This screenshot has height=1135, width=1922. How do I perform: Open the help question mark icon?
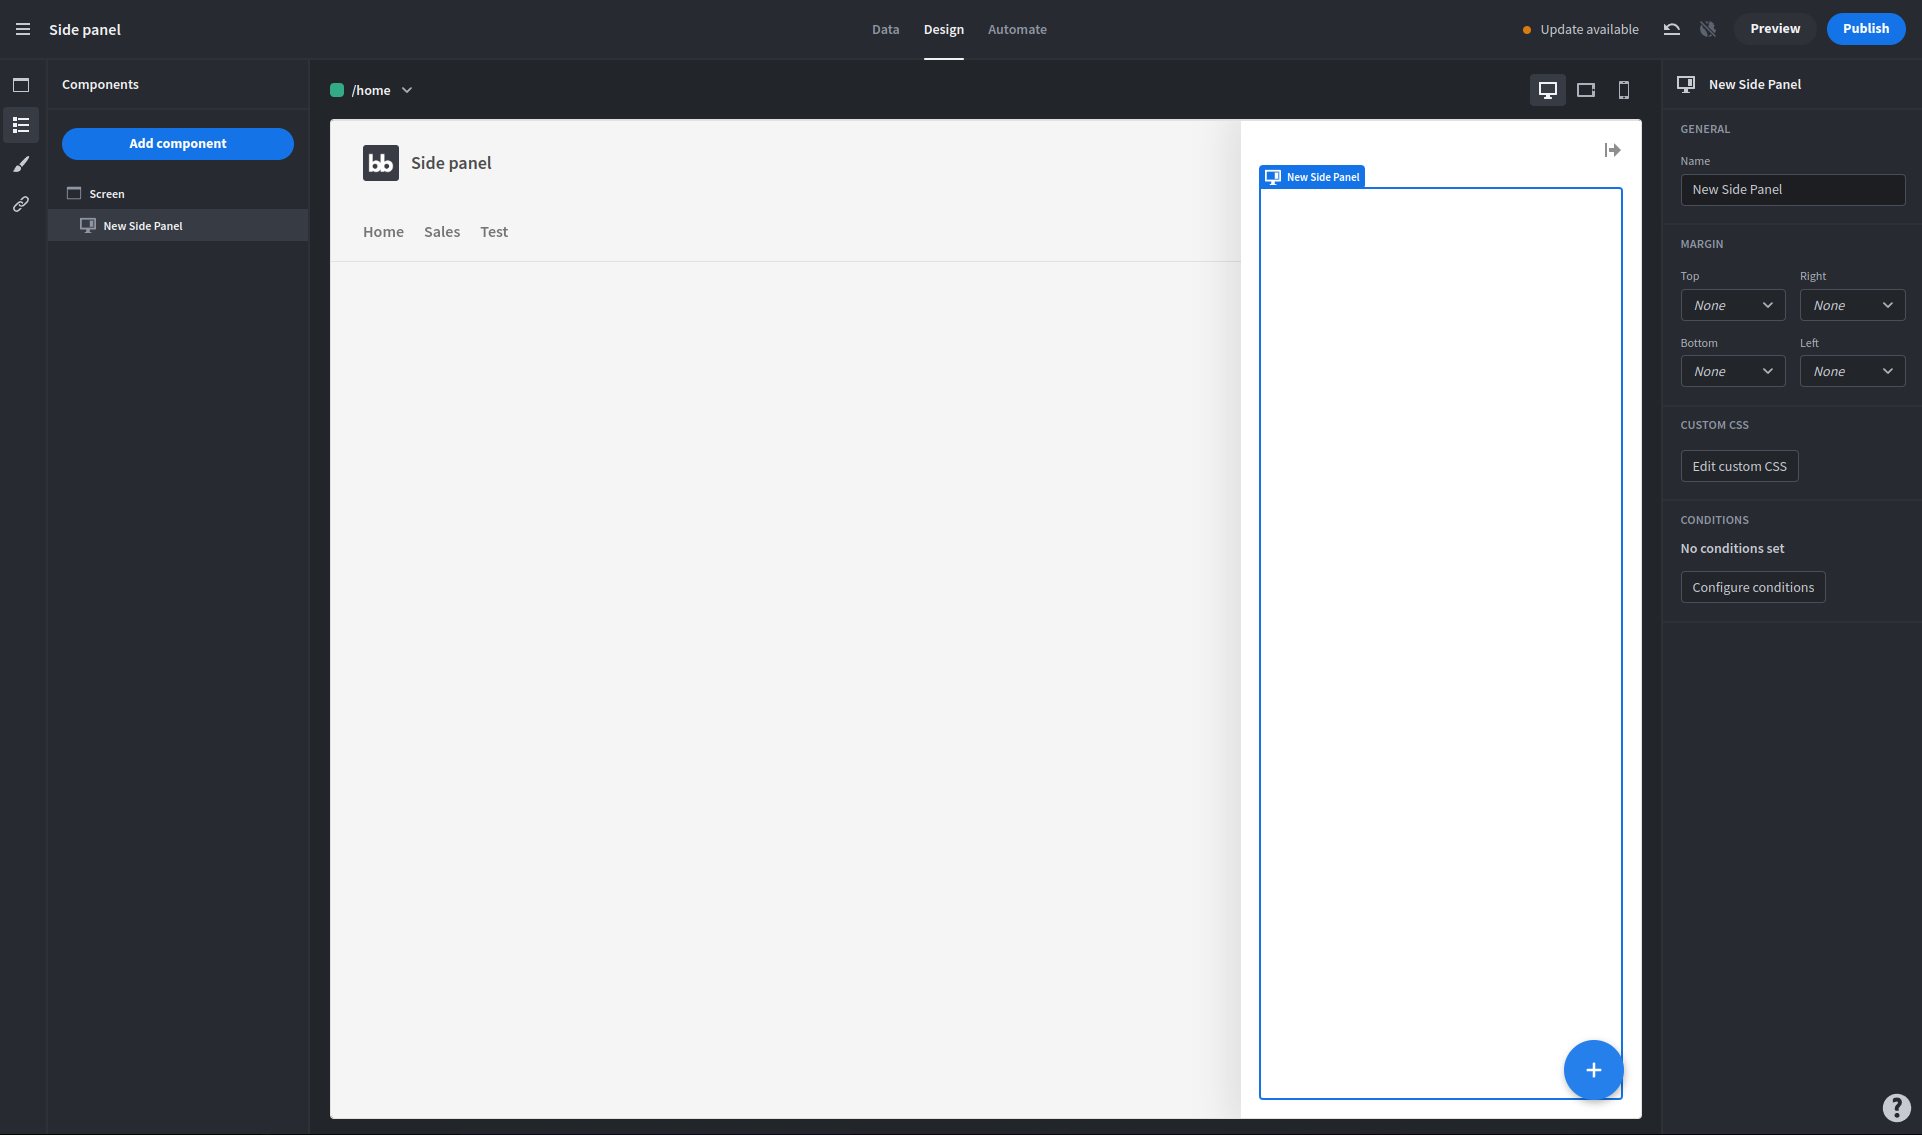click(1896, 1108)
